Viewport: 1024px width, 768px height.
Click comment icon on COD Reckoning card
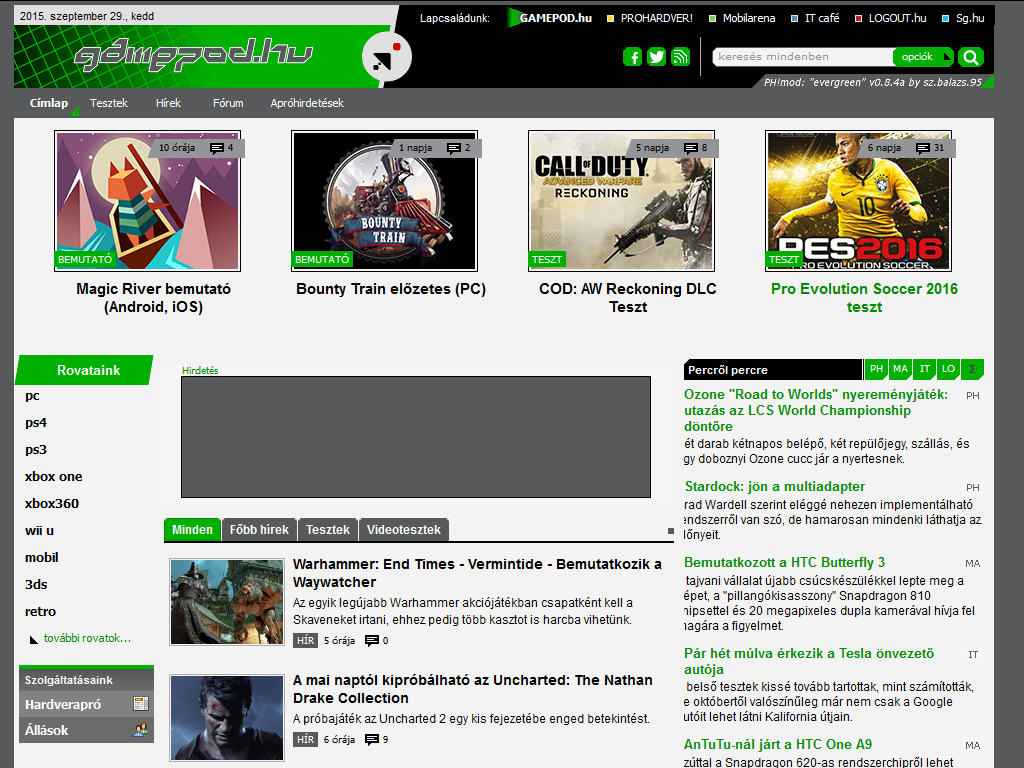[691, 148]
